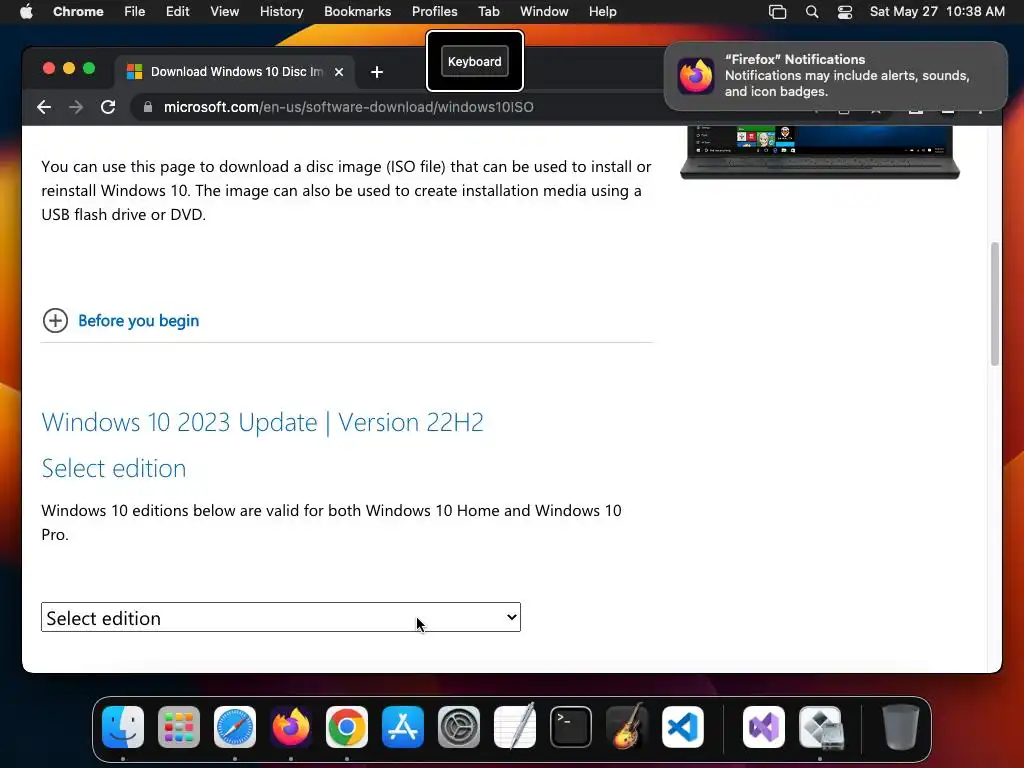1024x768 pixels.
Task: Open Chrome icon in the Dock
Action: pyautogui.click(x=347, y=726)
